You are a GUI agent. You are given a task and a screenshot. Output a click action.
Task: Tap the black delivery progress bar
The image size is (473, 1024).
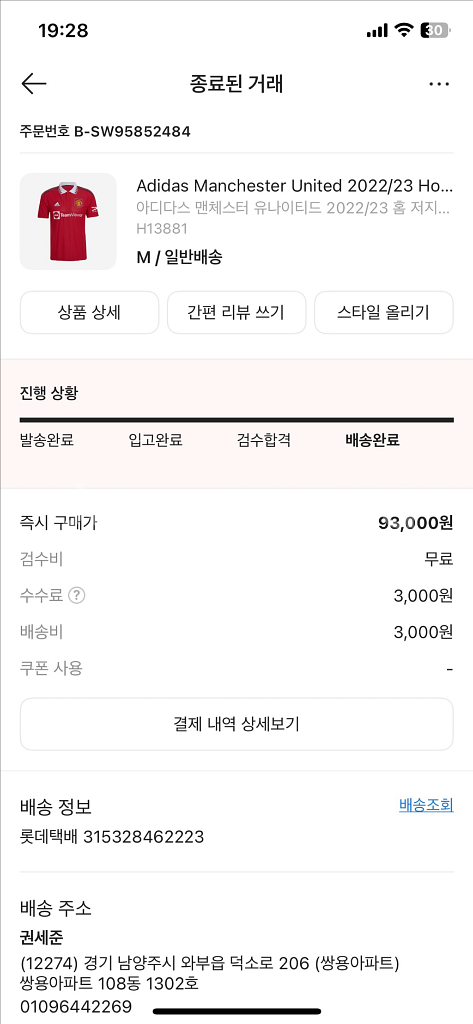[x=236, y=420]
